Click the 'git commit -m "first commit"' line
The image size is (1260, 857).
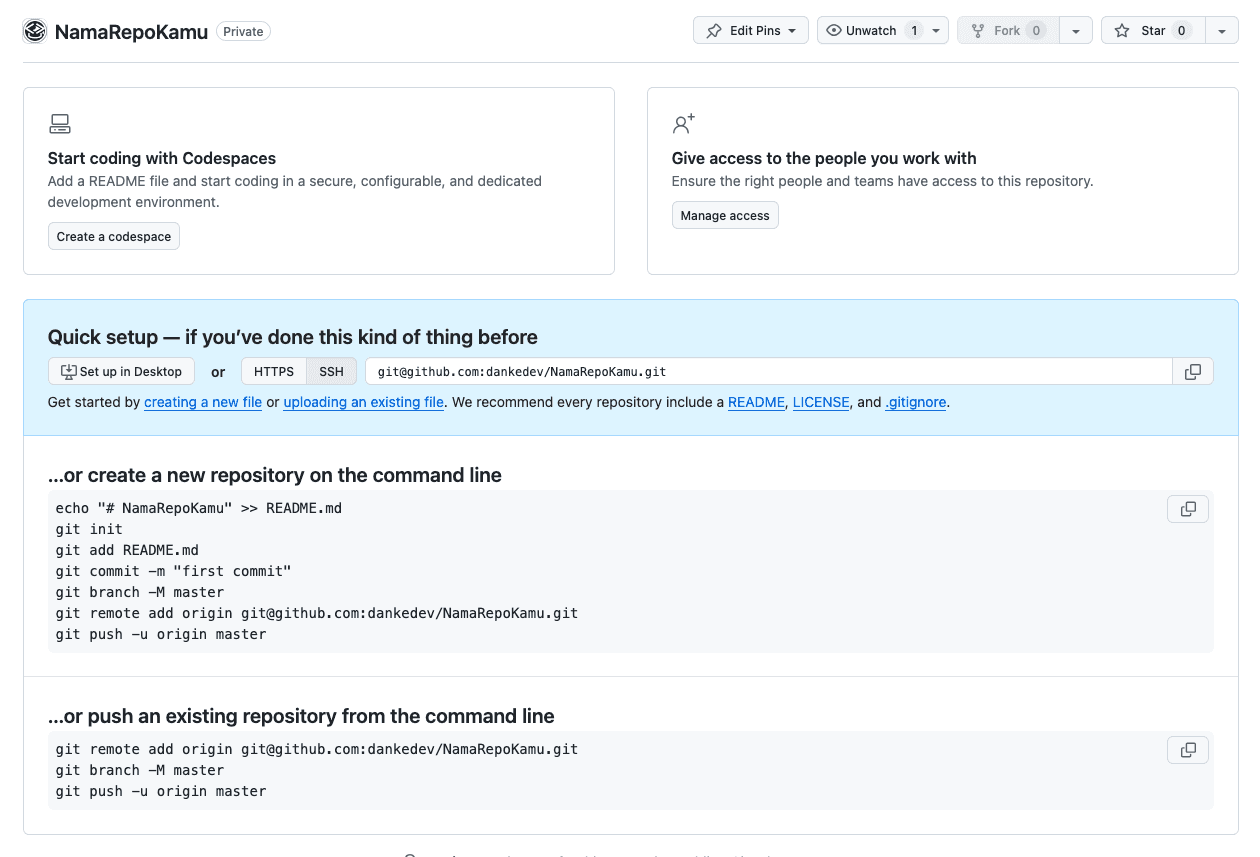tap(173, 571)
